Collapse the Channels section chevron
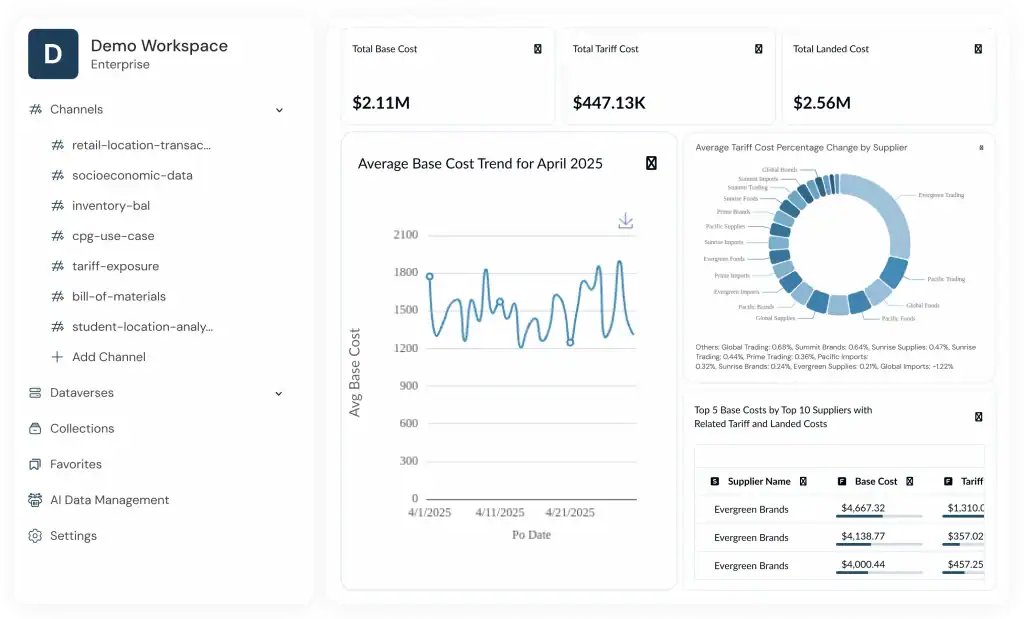The height and width of the screenshot is (619, 1024). point(279,110)
